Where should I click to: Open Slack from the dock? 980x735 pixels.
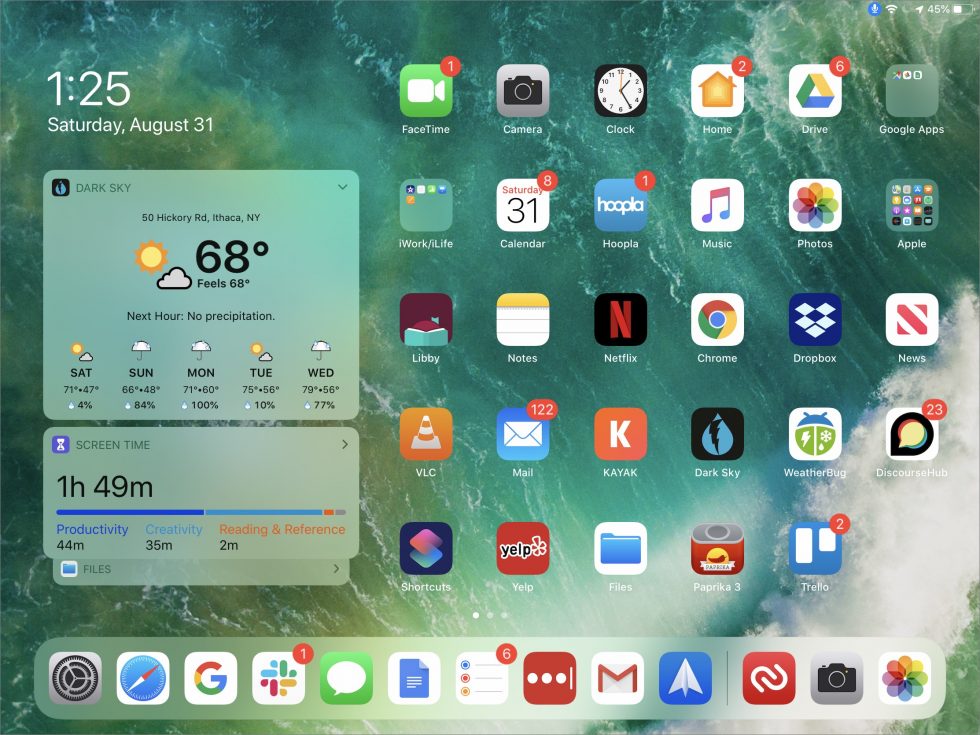click(278, 678)
